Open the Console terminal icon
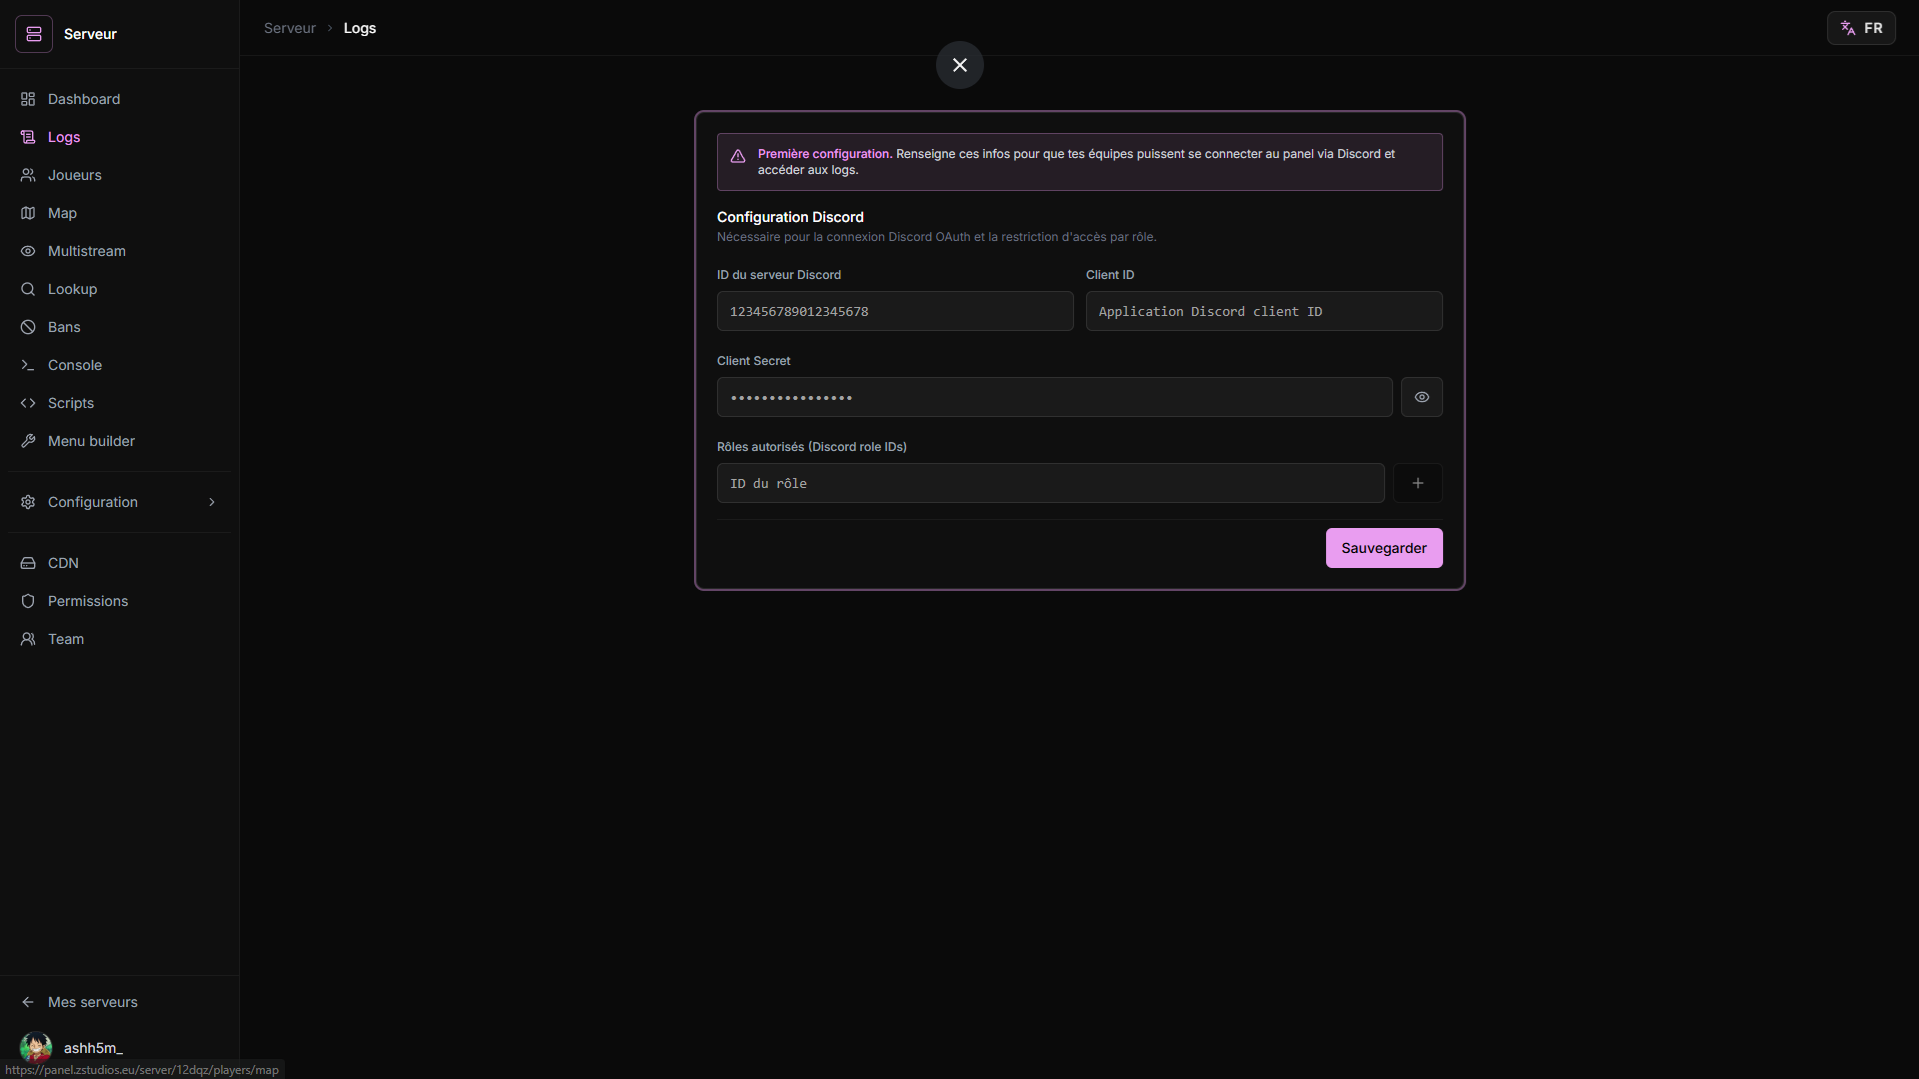 [x=28, y=365]
